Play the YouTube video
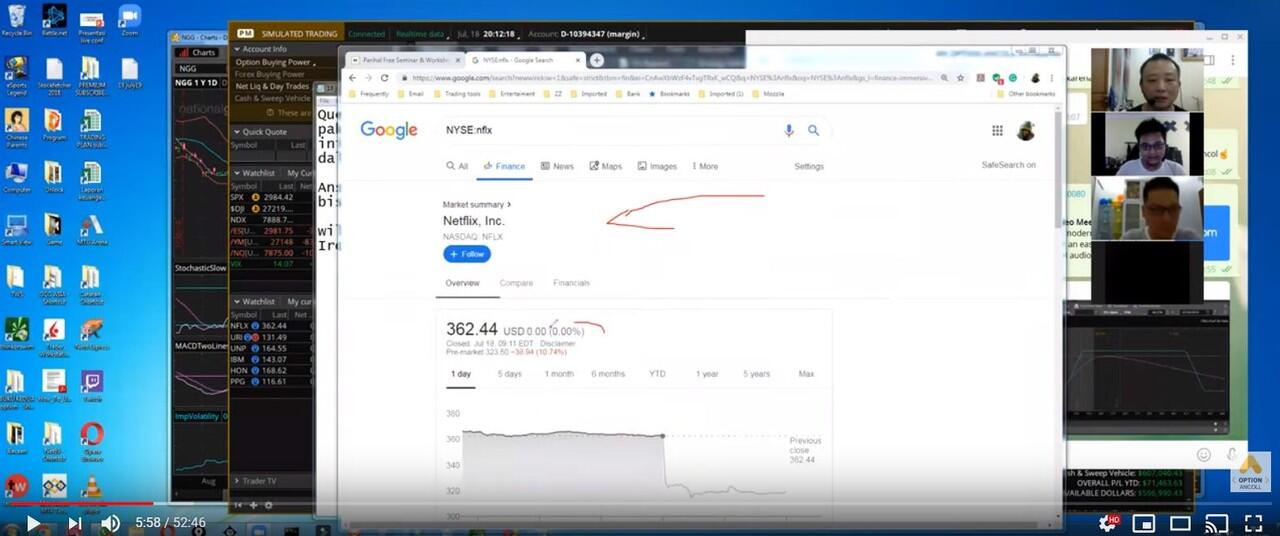 click(x=33, y=523)
